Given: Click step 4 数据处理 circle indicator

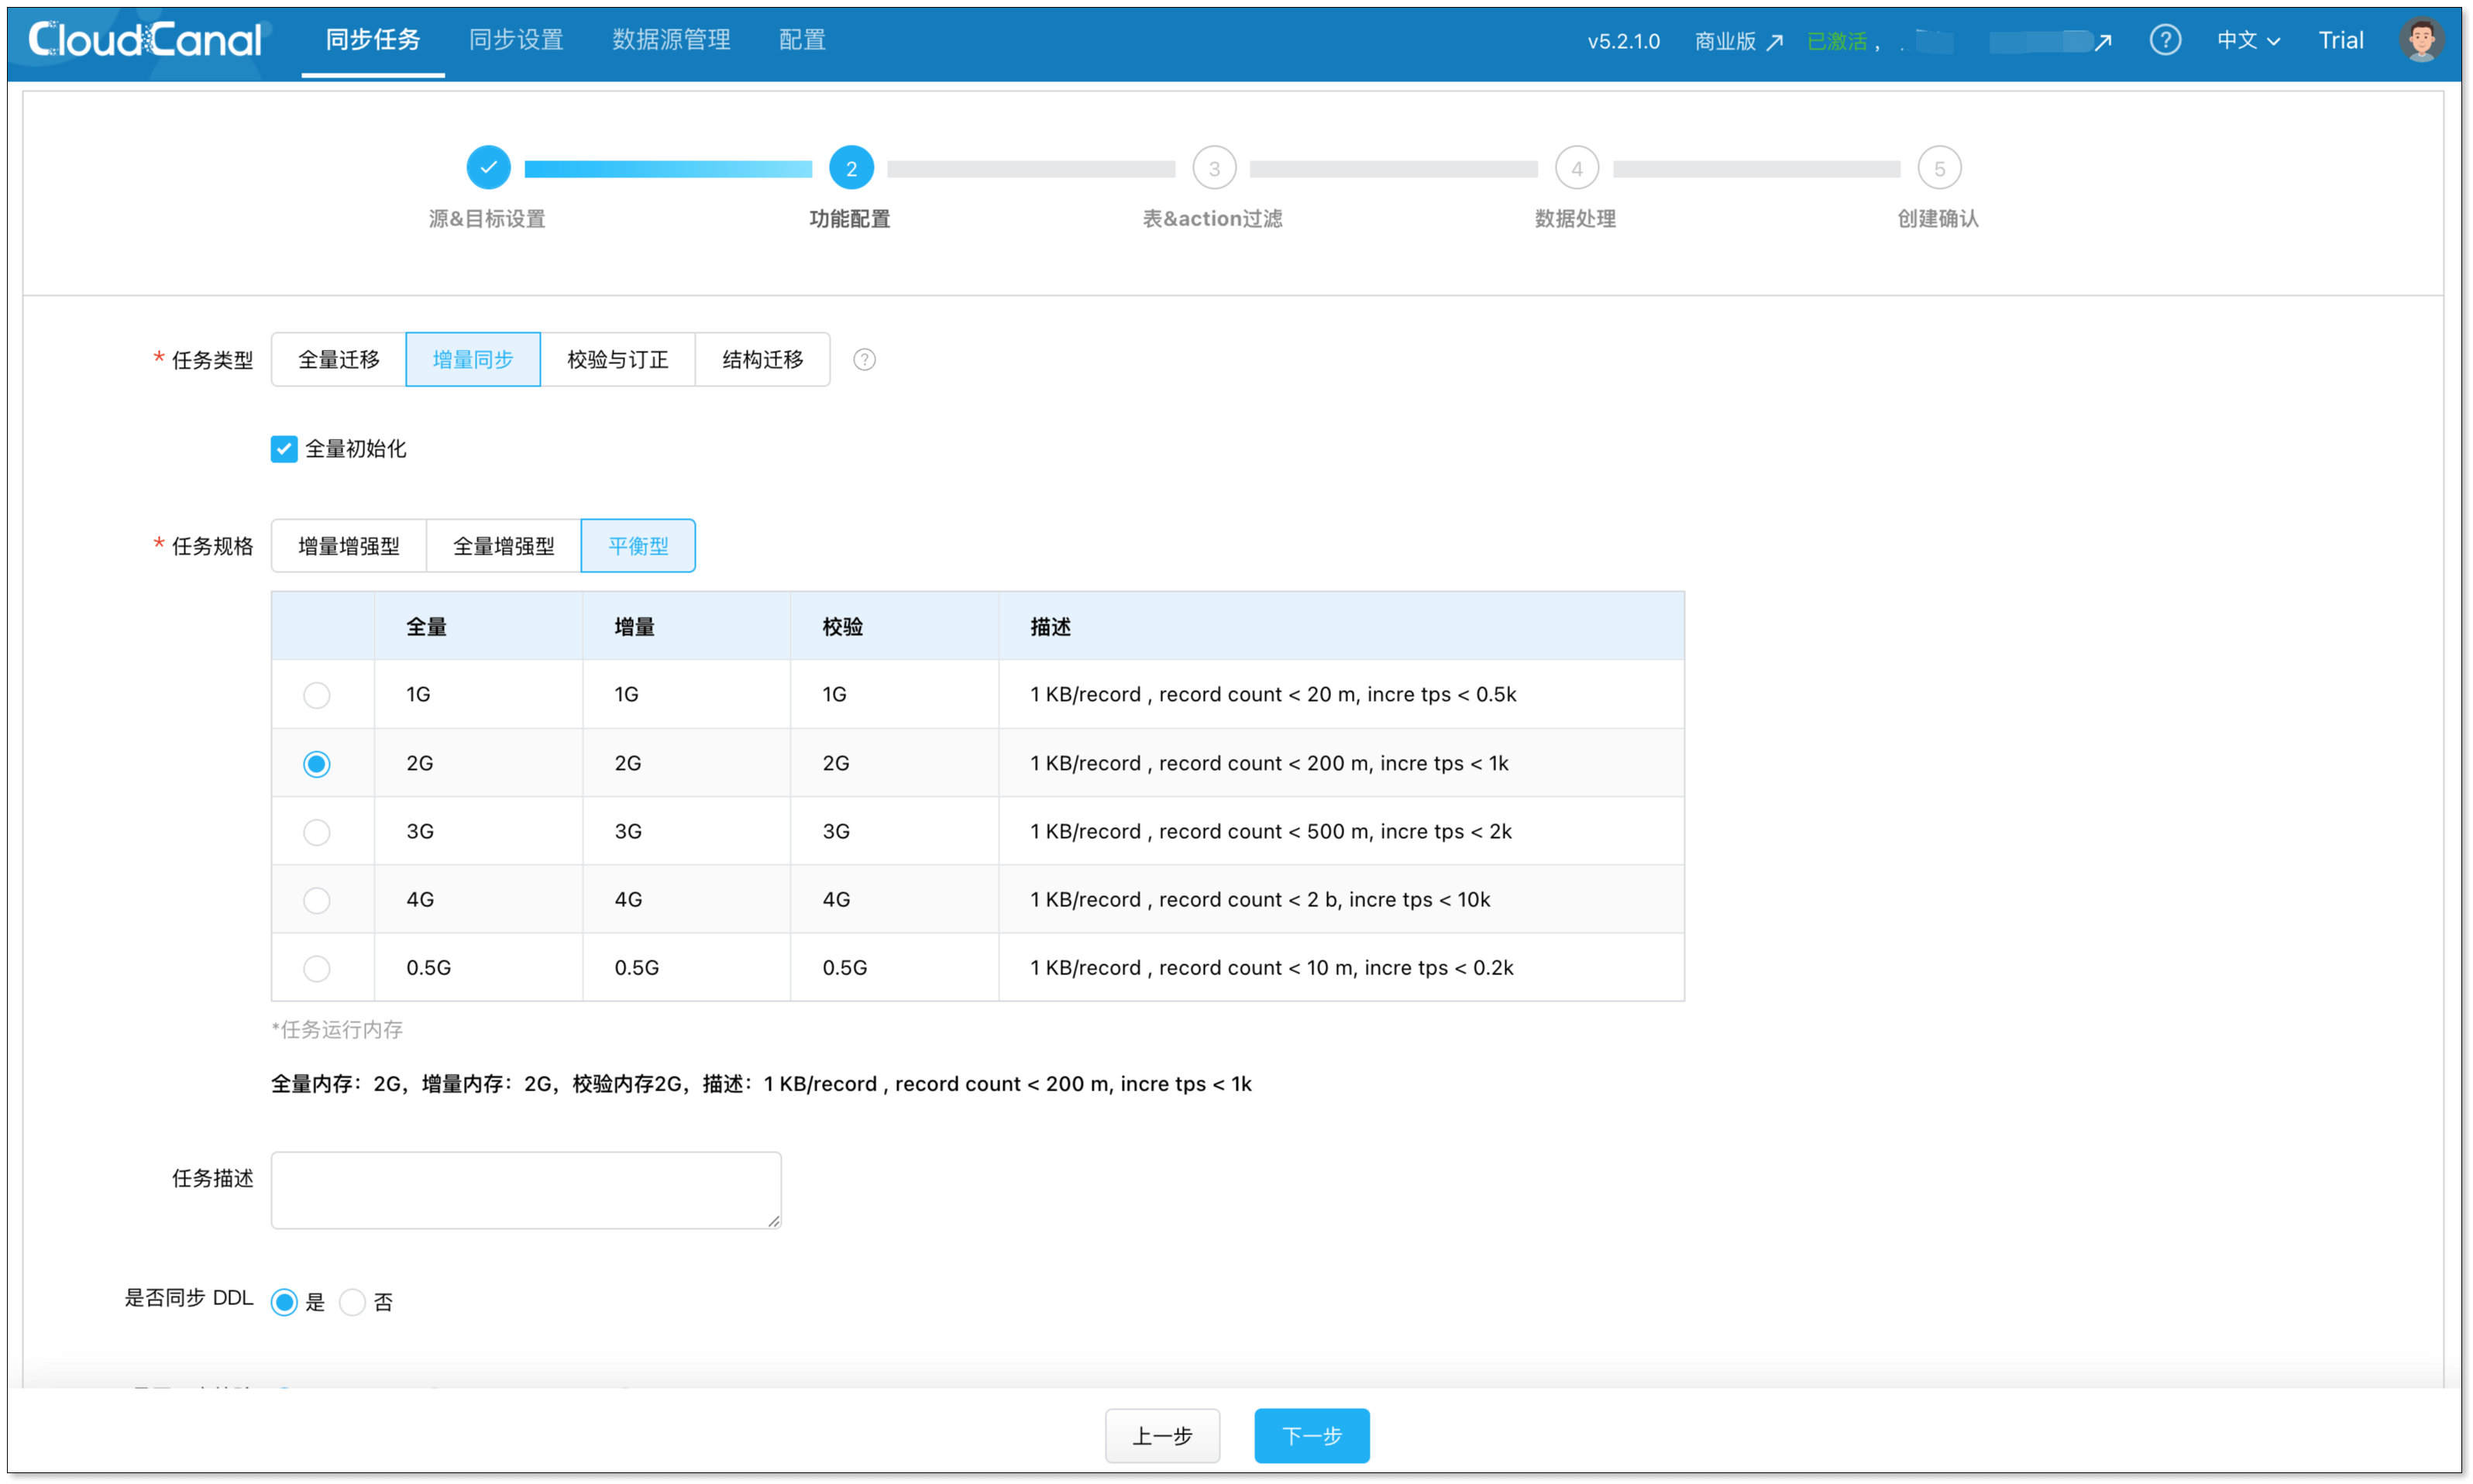Looking at the screenshot, I should 1577,167.
